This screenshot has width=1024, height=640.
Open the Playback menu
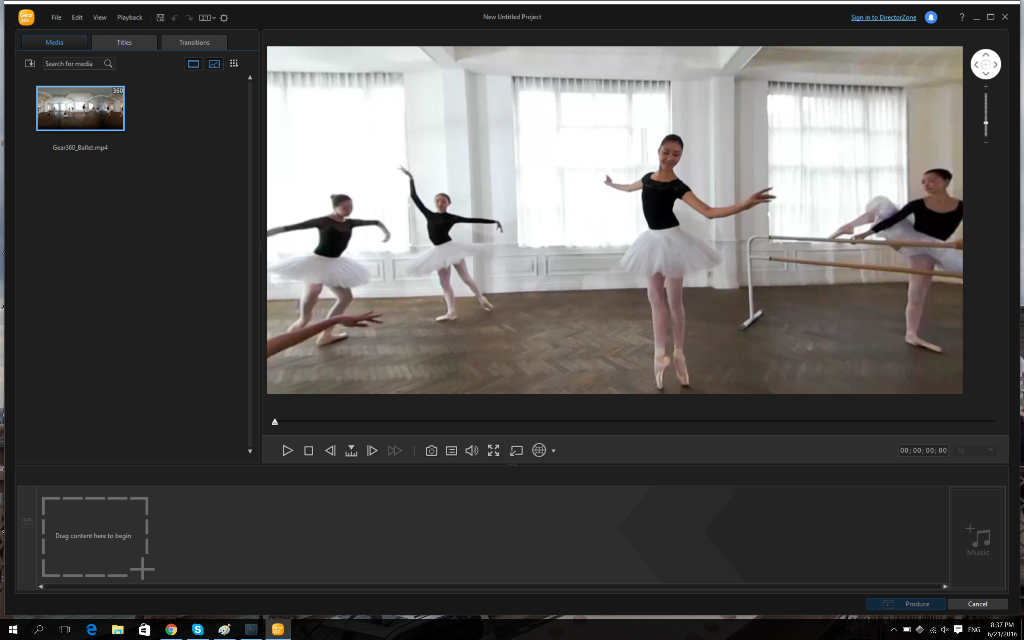[x=130, y=17]
